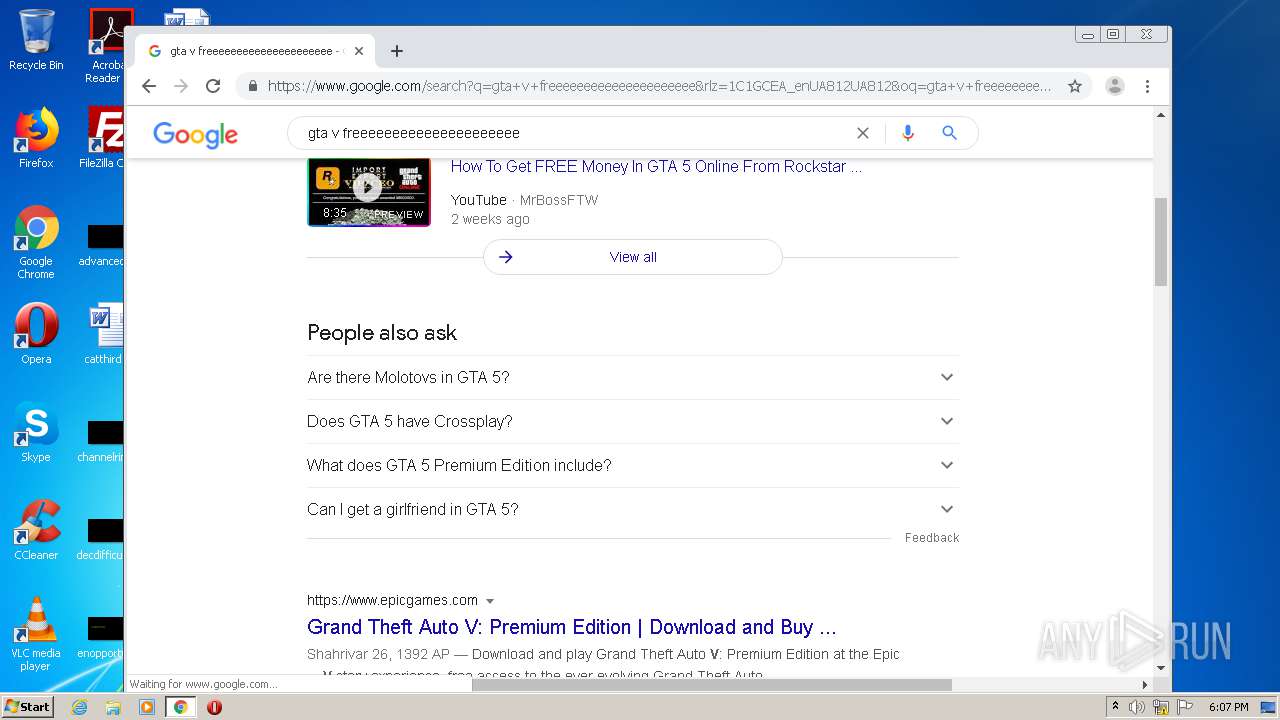The width and height of the screenshot is (1280, 720).
Task: Click the scroll down arrow of the page
Action: coord(1161,667)
